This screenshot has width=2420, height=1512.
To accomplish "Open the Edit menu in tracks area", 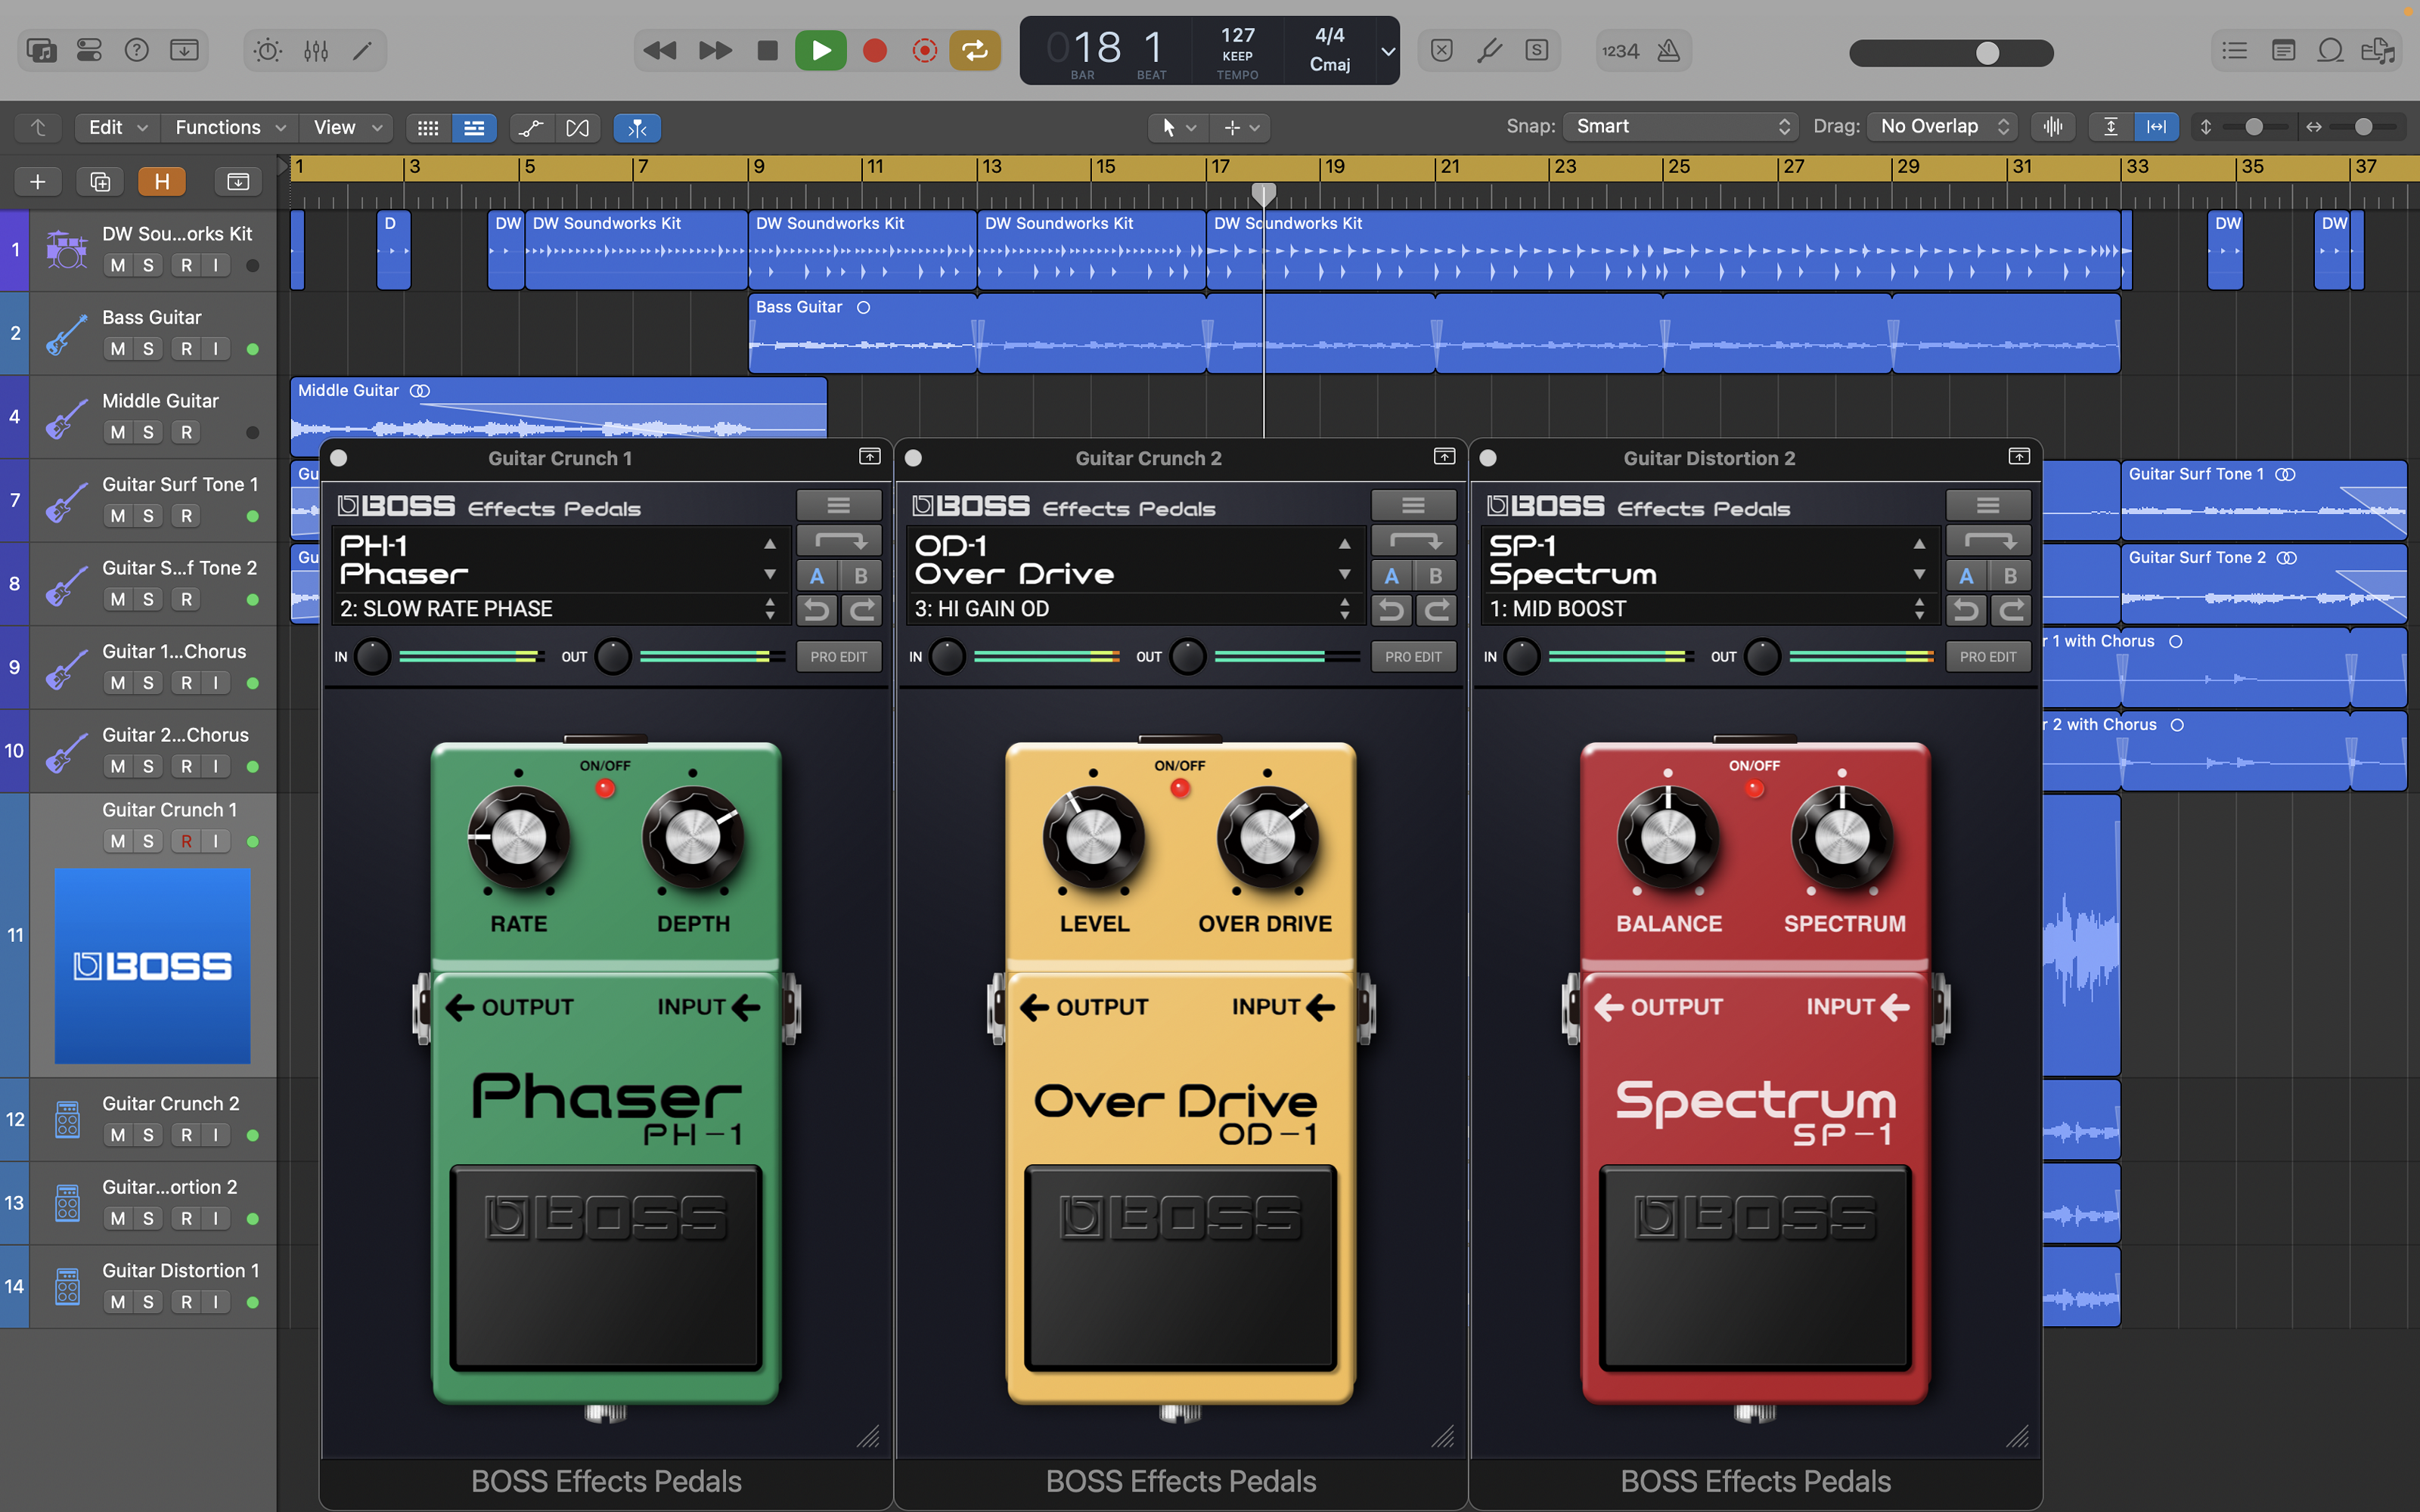I will pos(116,127).
